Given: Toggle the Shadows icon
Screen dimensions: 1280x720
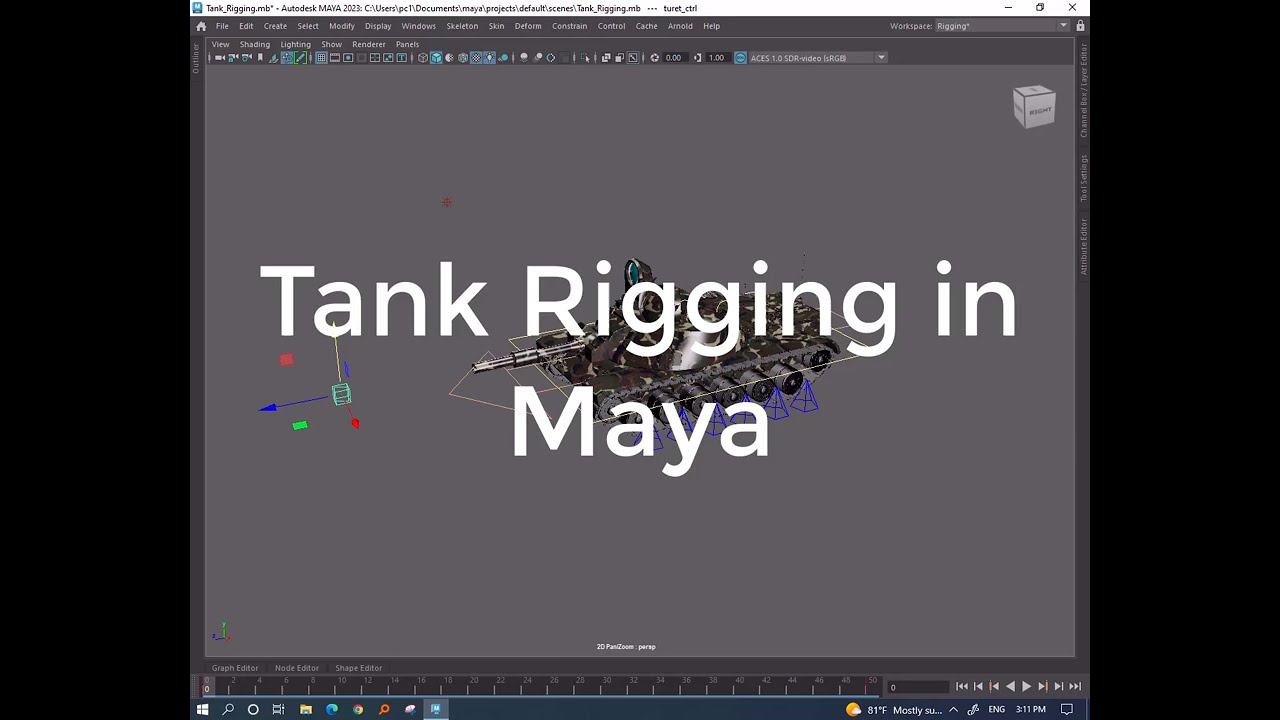Looking at the screenshot, I should [x=504, y=58].
